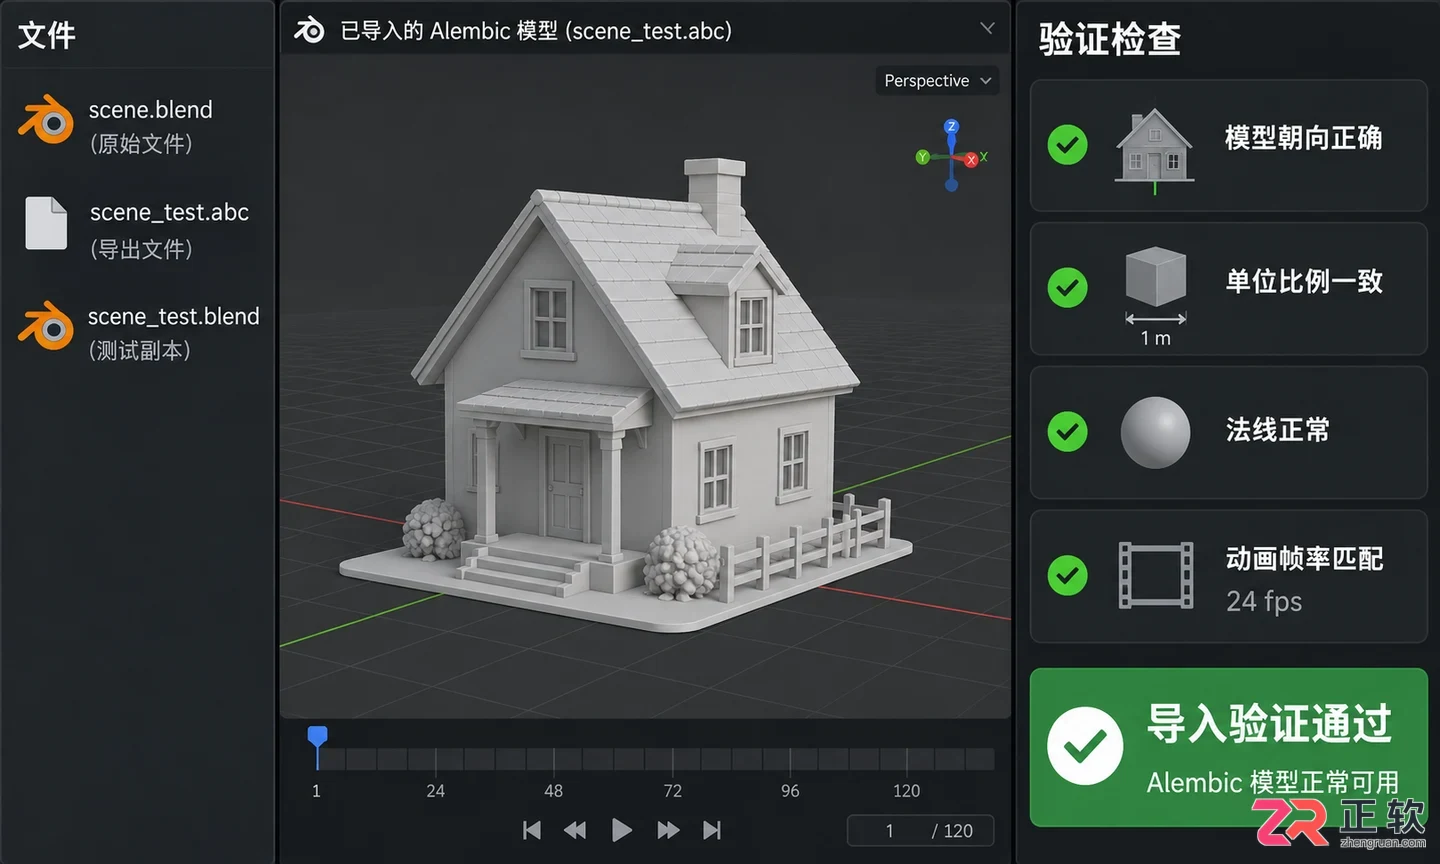1440x864 pixels.
Task: Click the Blender icon next to scene.blend
Action: click(46, 121)
